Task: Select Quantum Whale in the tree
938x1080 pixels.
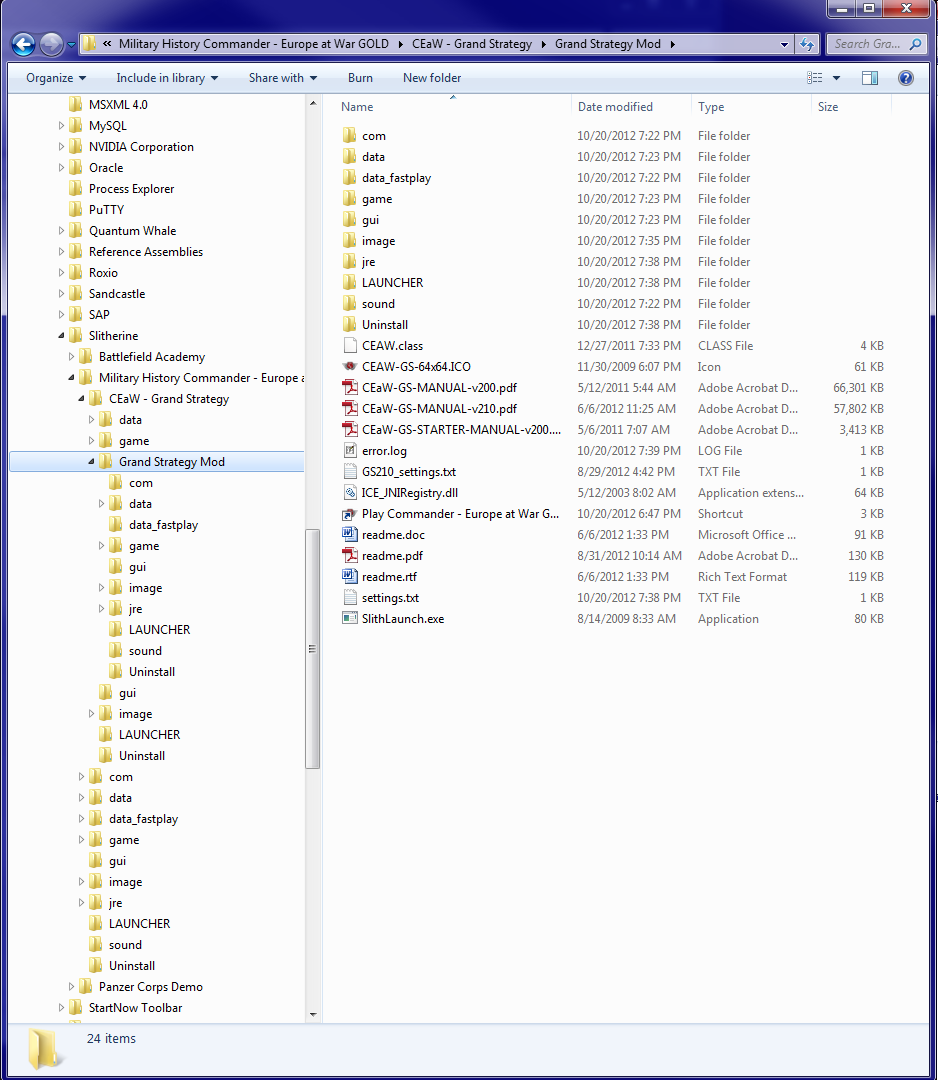Action: pos(132,231)
